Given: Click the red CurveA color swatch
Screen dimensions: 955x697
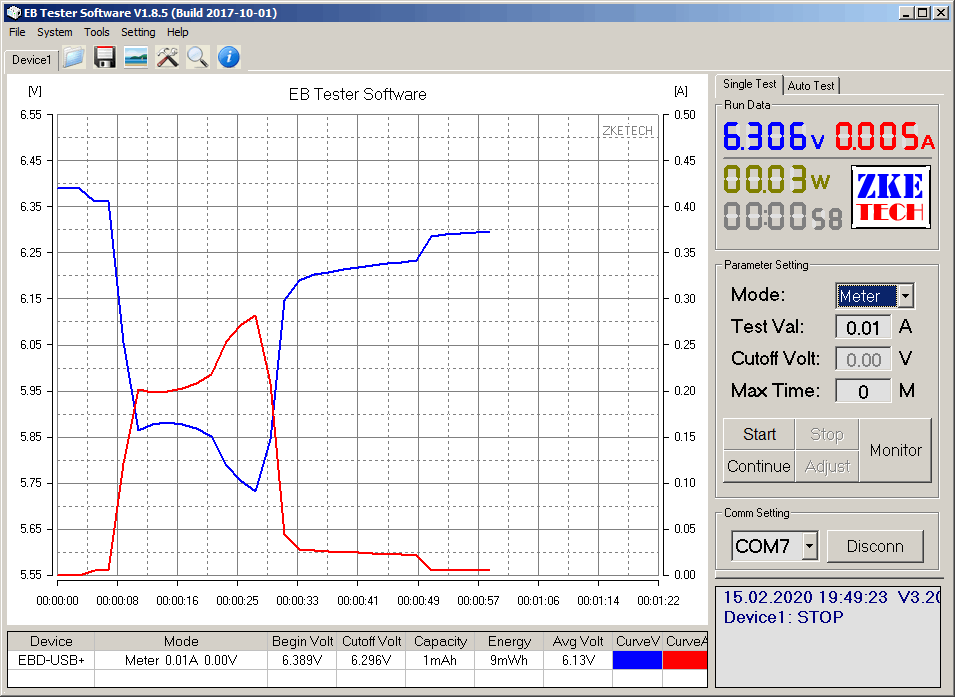Looking at the screenshot, I should (x=685, y=660).
